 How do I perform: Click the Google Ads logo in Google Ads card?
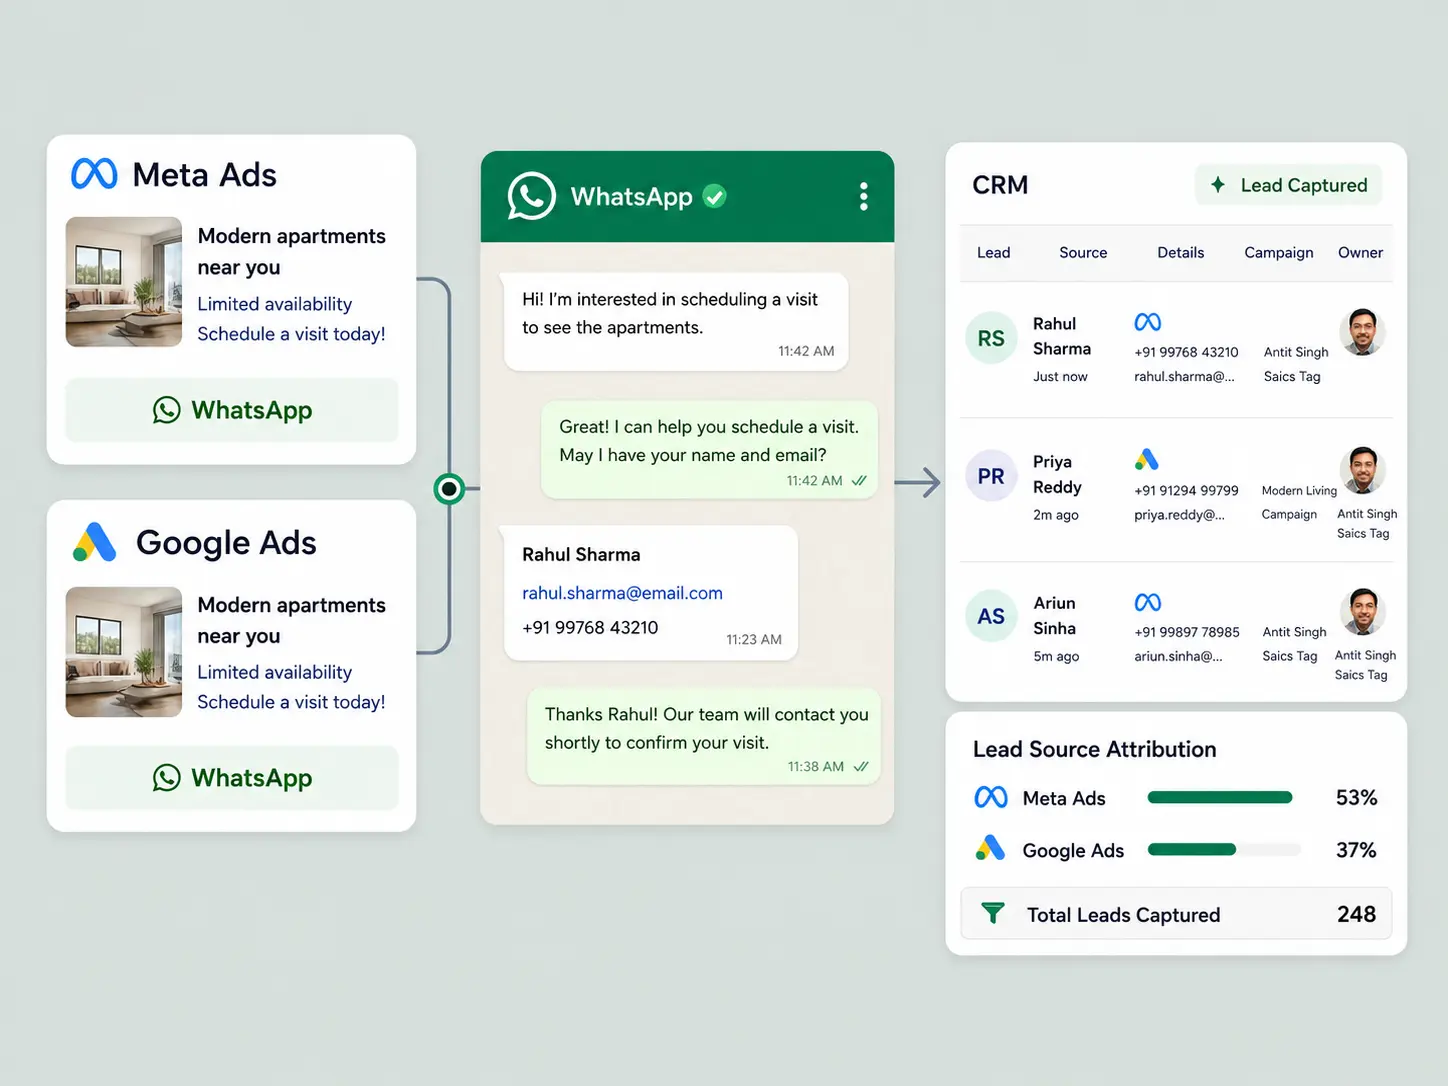click(95, 542)
